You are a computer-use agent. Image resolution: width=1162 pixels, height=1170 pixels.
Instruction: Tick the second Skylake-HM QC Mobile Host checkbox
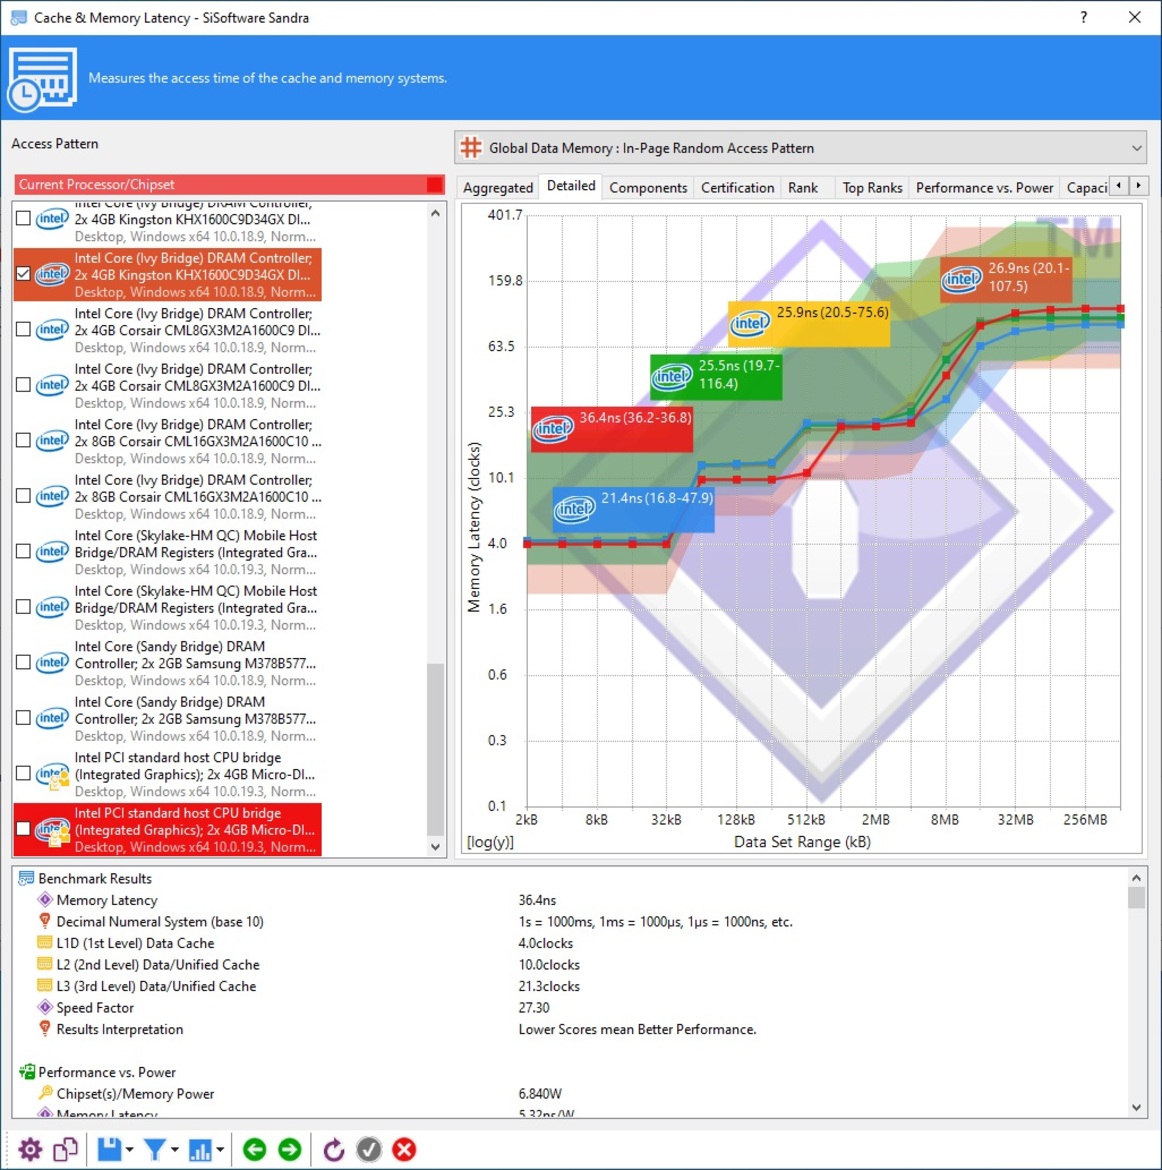(x=23, y=607)
